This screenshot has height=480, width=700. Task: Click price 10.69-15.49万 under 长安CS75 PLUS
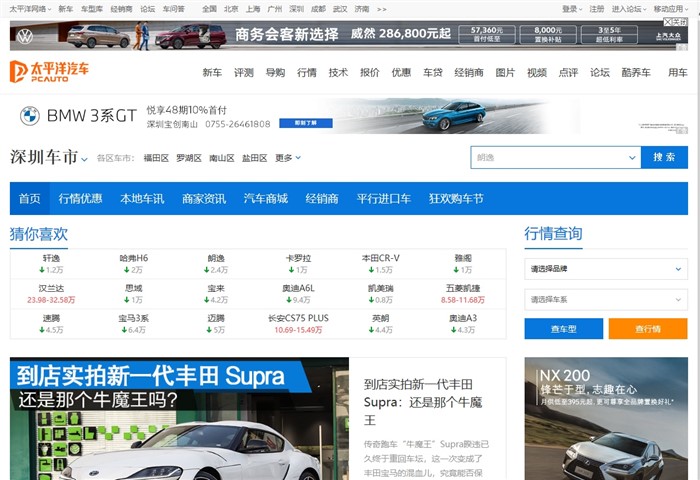[298, 330]
